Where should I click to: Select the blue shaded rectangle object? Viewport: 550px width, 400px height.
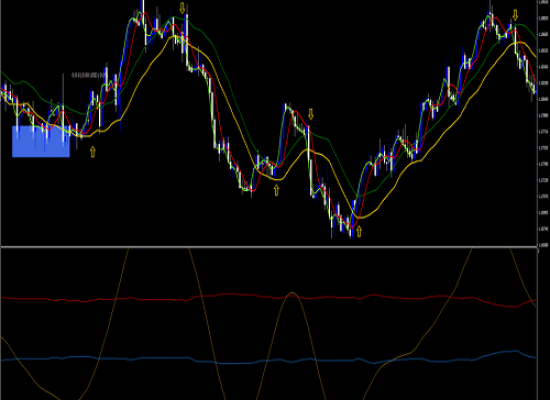[x=41, y=141]
